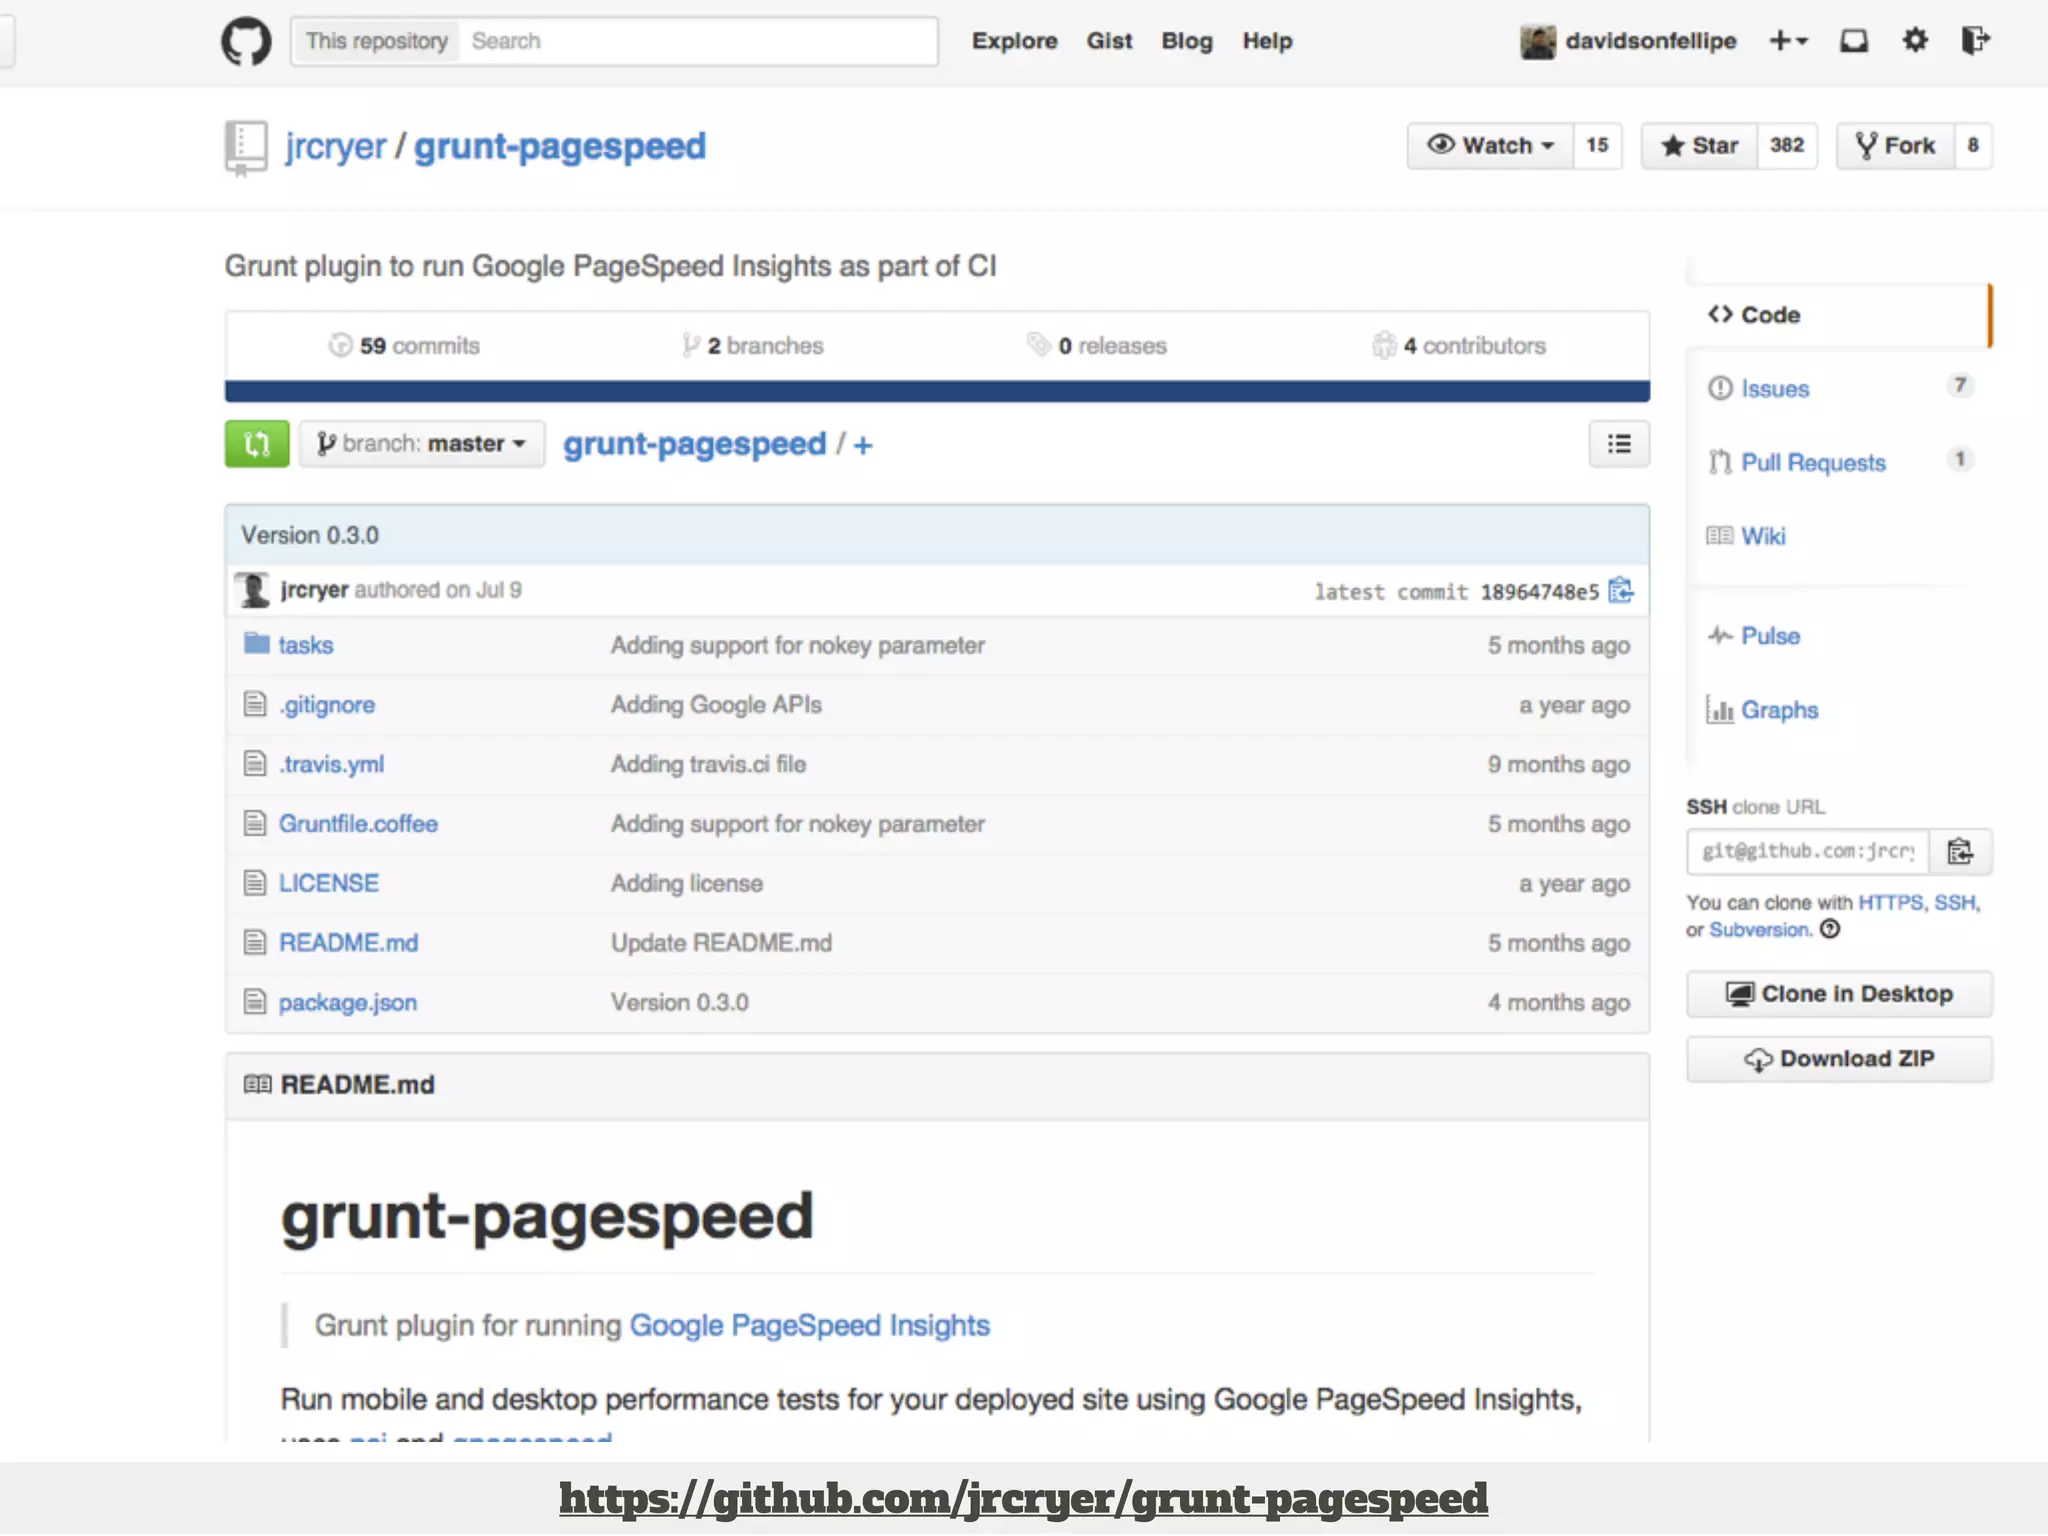This screenshot has height=1536, width=2048.
Task: Toggle the file list view icon
Action: [x=1619, y=444]
